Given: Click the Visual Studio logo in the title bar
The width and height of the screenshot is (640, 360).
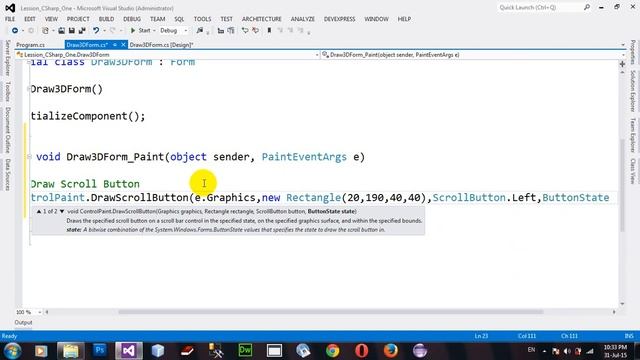Looking at the screenshot, I should (x=10, y=8).
